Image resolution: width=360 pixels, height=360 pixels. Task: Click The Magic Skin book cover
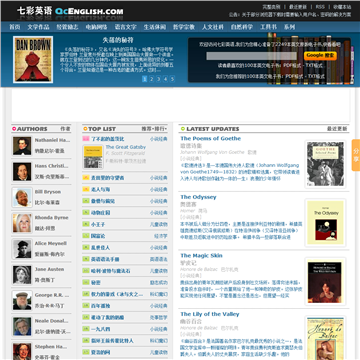pyautogui.click(x=325, y=281)
